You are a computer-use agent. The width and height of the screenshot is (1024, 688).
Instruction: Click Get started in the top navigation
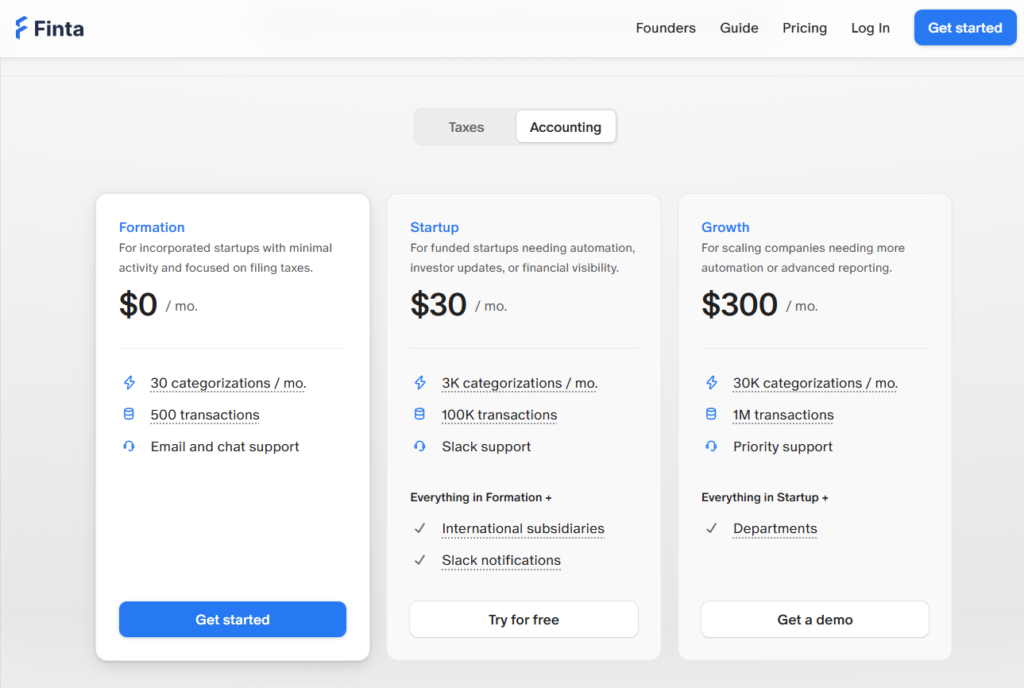964,27
